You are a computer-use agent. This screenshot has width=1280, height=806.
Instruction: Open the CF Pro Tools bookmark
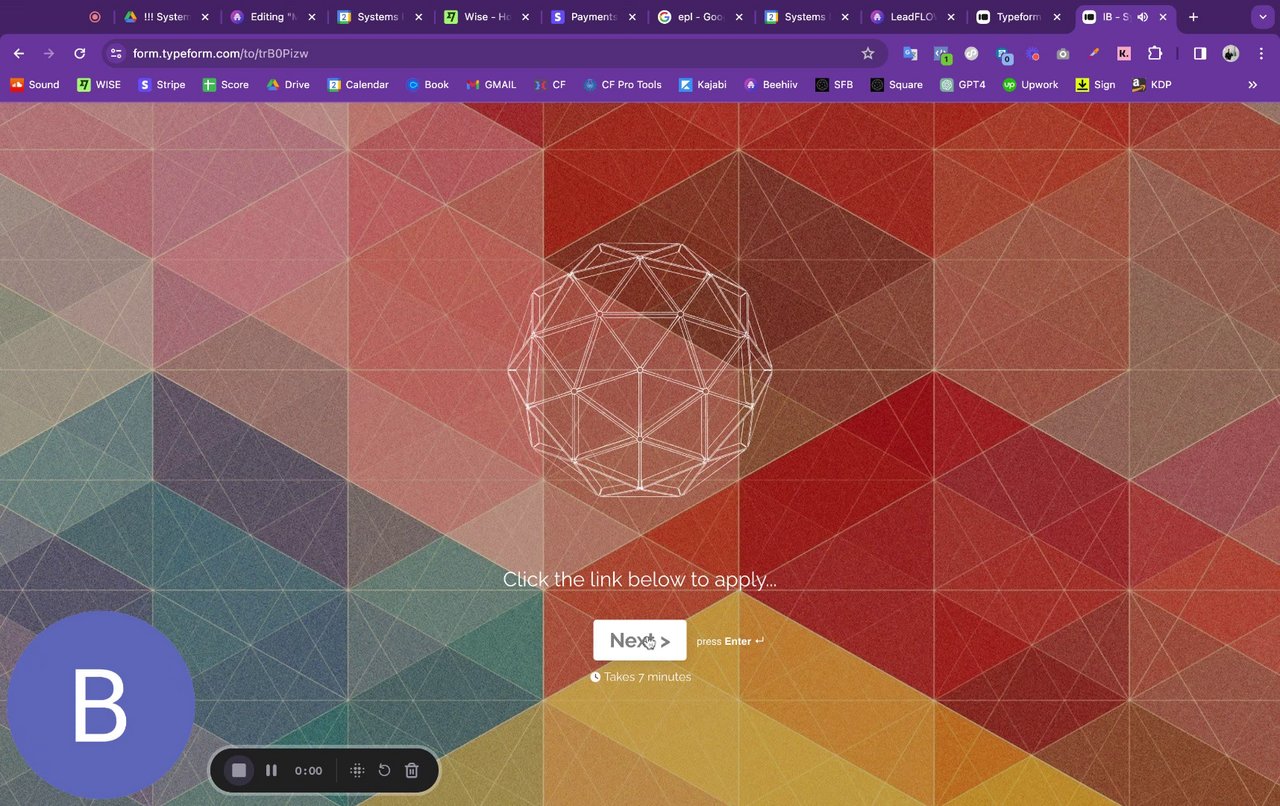click(623, 85)
